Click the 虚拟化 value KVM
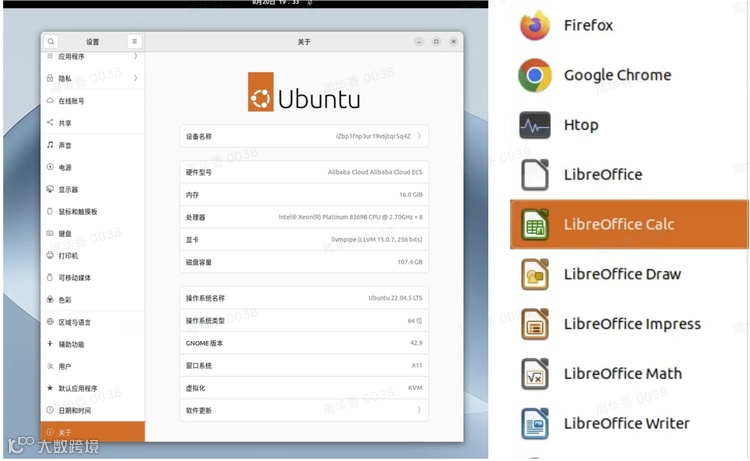Screen dimensions: 750x461 [415, 388]
